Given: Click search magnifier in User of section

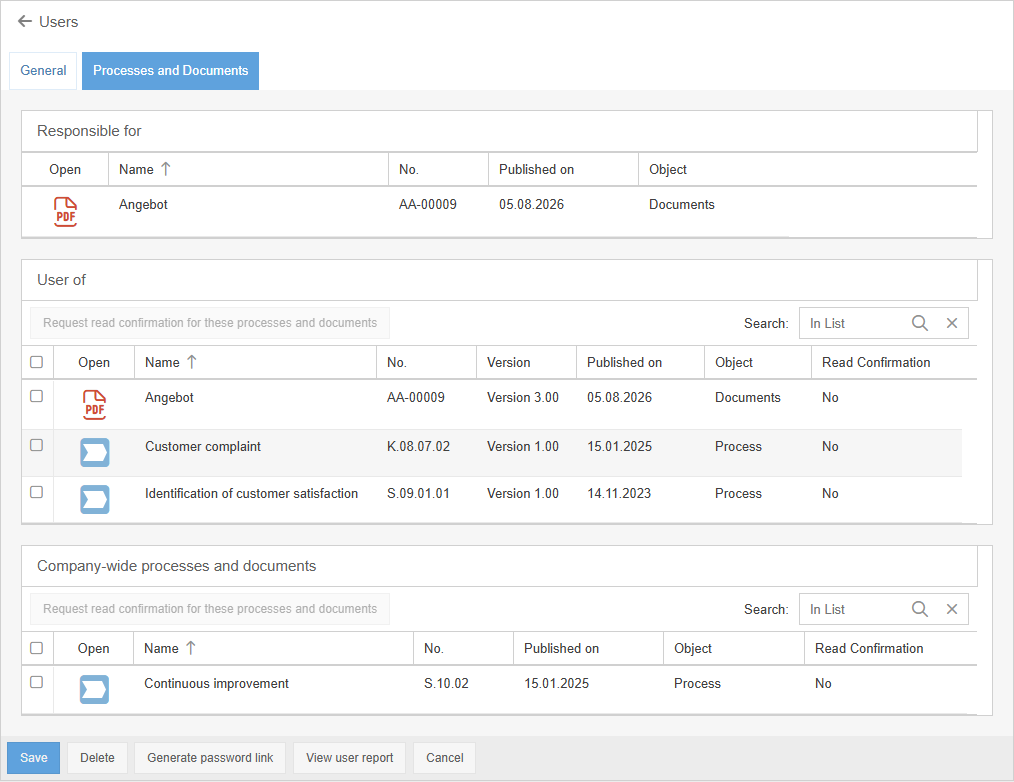Looking at the screenshot, I should point(920,323).
